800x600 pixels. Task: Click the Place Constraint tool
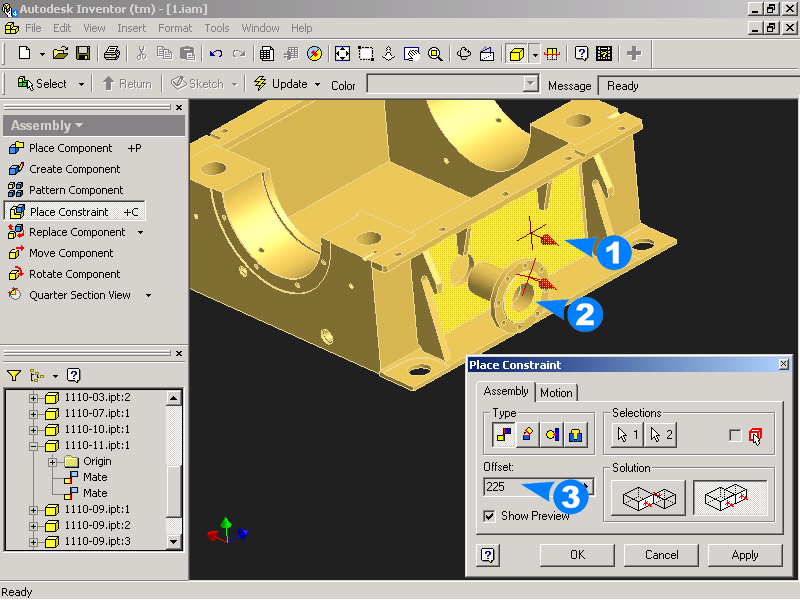tap(74, 211)
